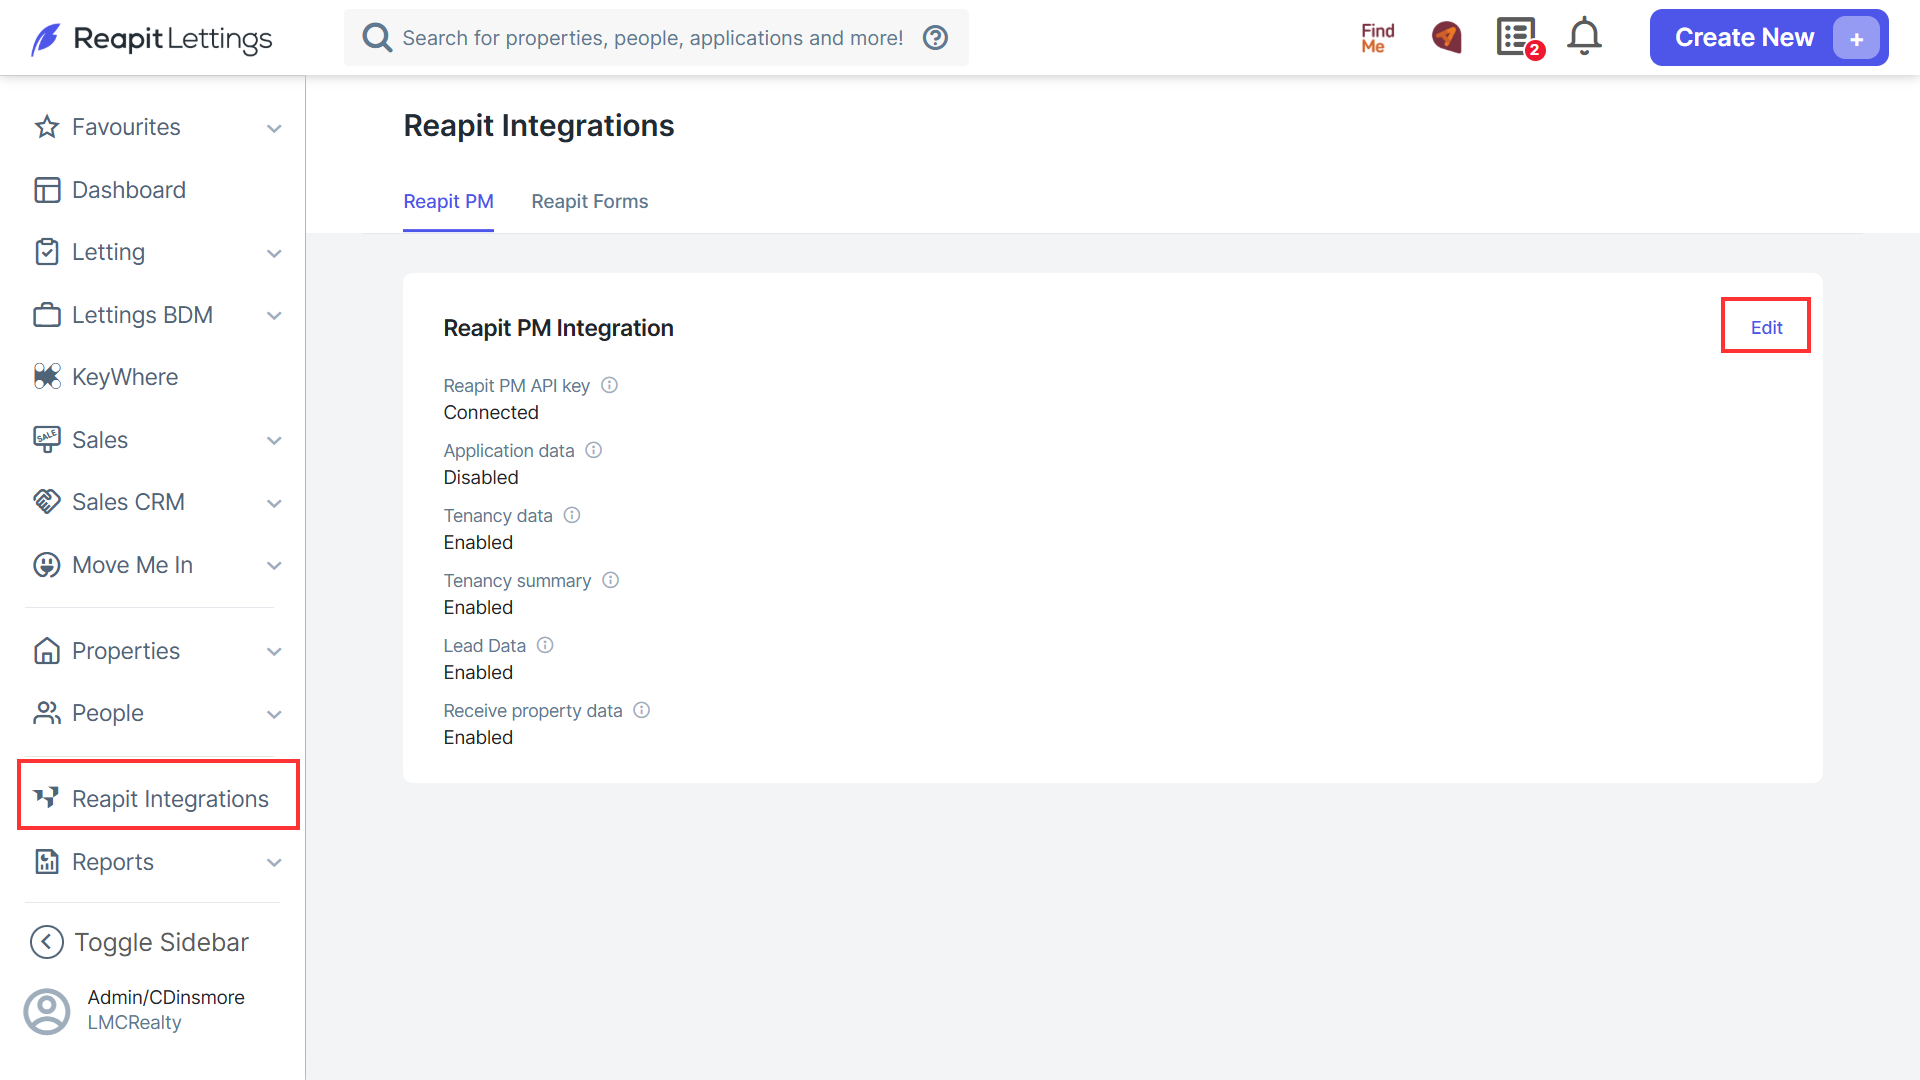Click the plus icon in Create New

pyautogui.click(x=1856, y=38)
